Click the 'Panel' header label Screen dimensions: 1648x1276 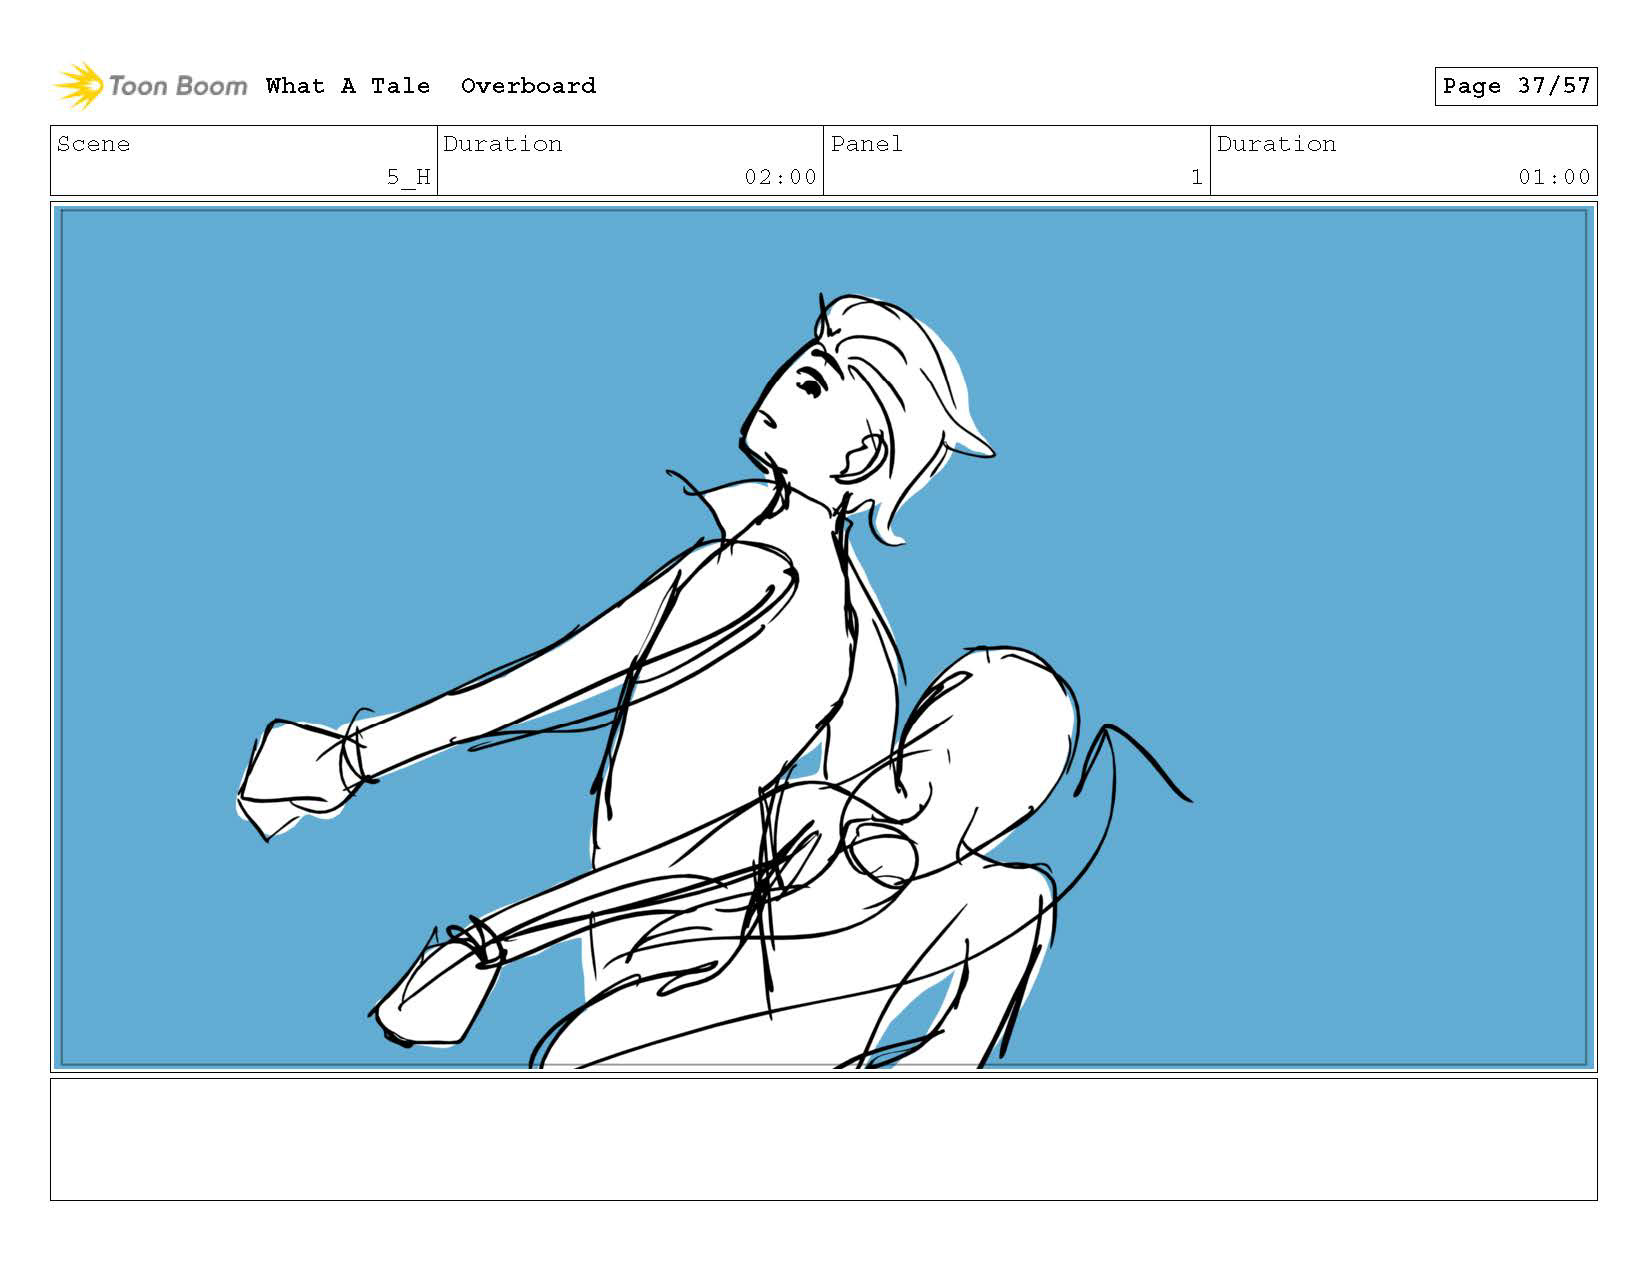[x=867, y=144]
